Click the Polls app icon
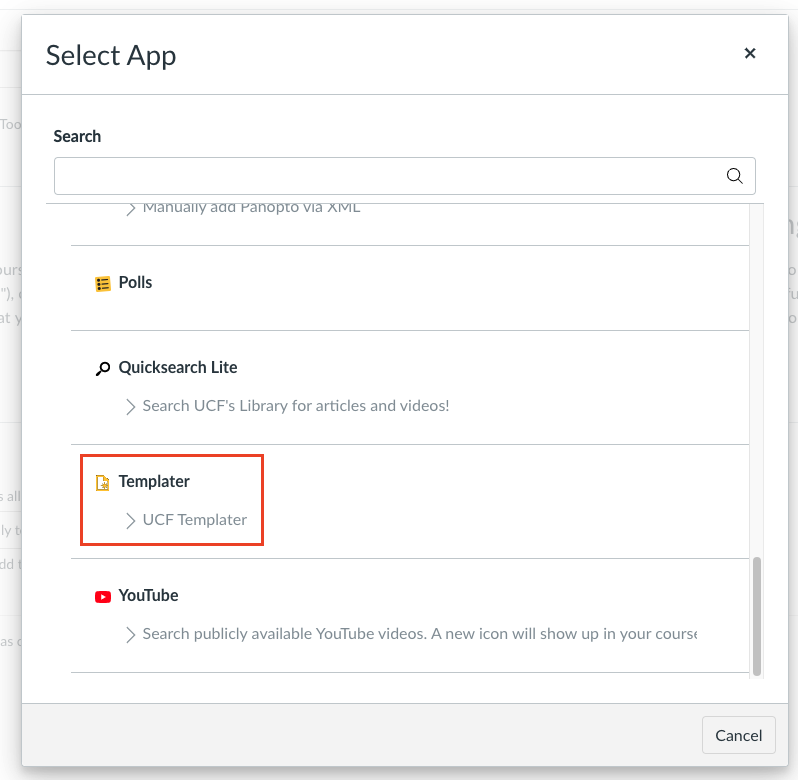The height and width of the screenshot is (780, 798). click(x=103, y=283)
